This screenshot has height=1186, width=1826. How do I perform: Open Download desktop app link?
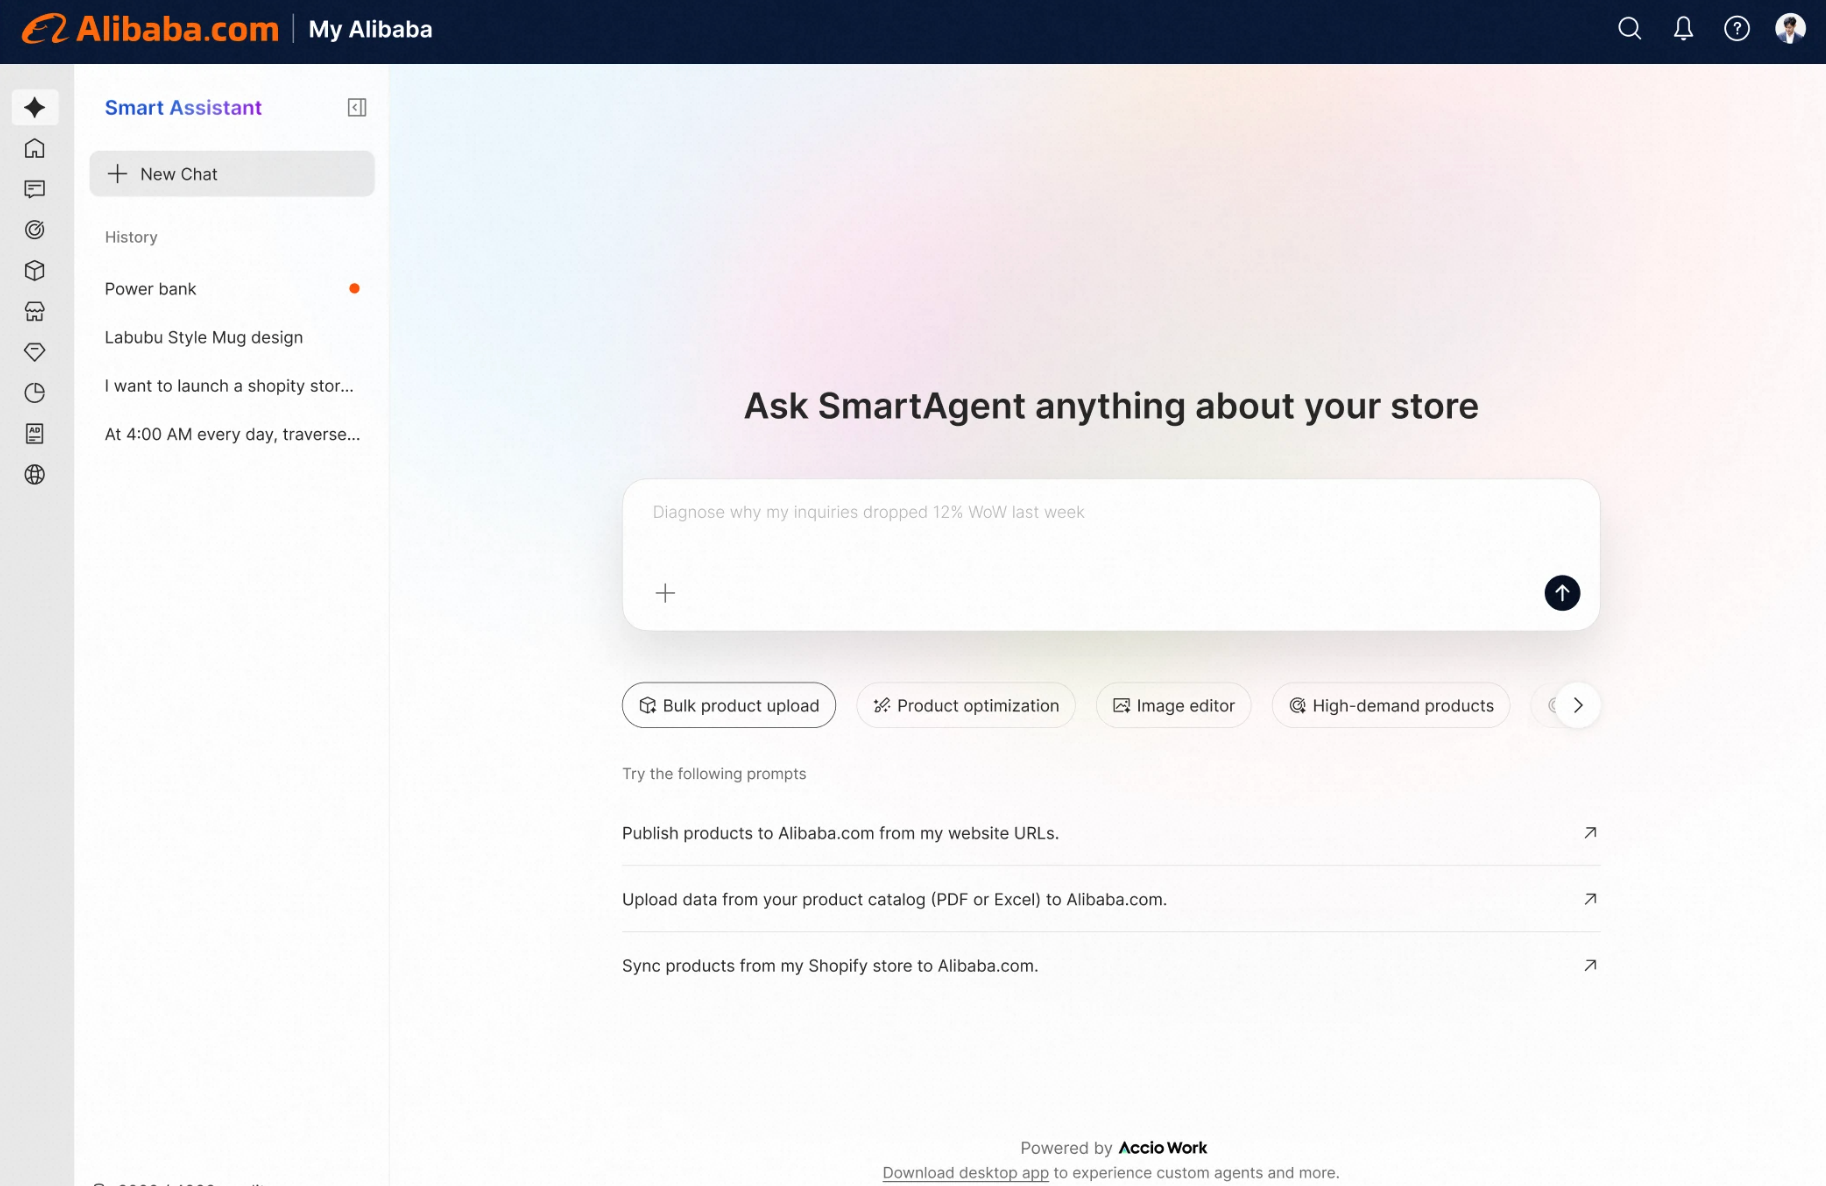(x=966, y=1173)
